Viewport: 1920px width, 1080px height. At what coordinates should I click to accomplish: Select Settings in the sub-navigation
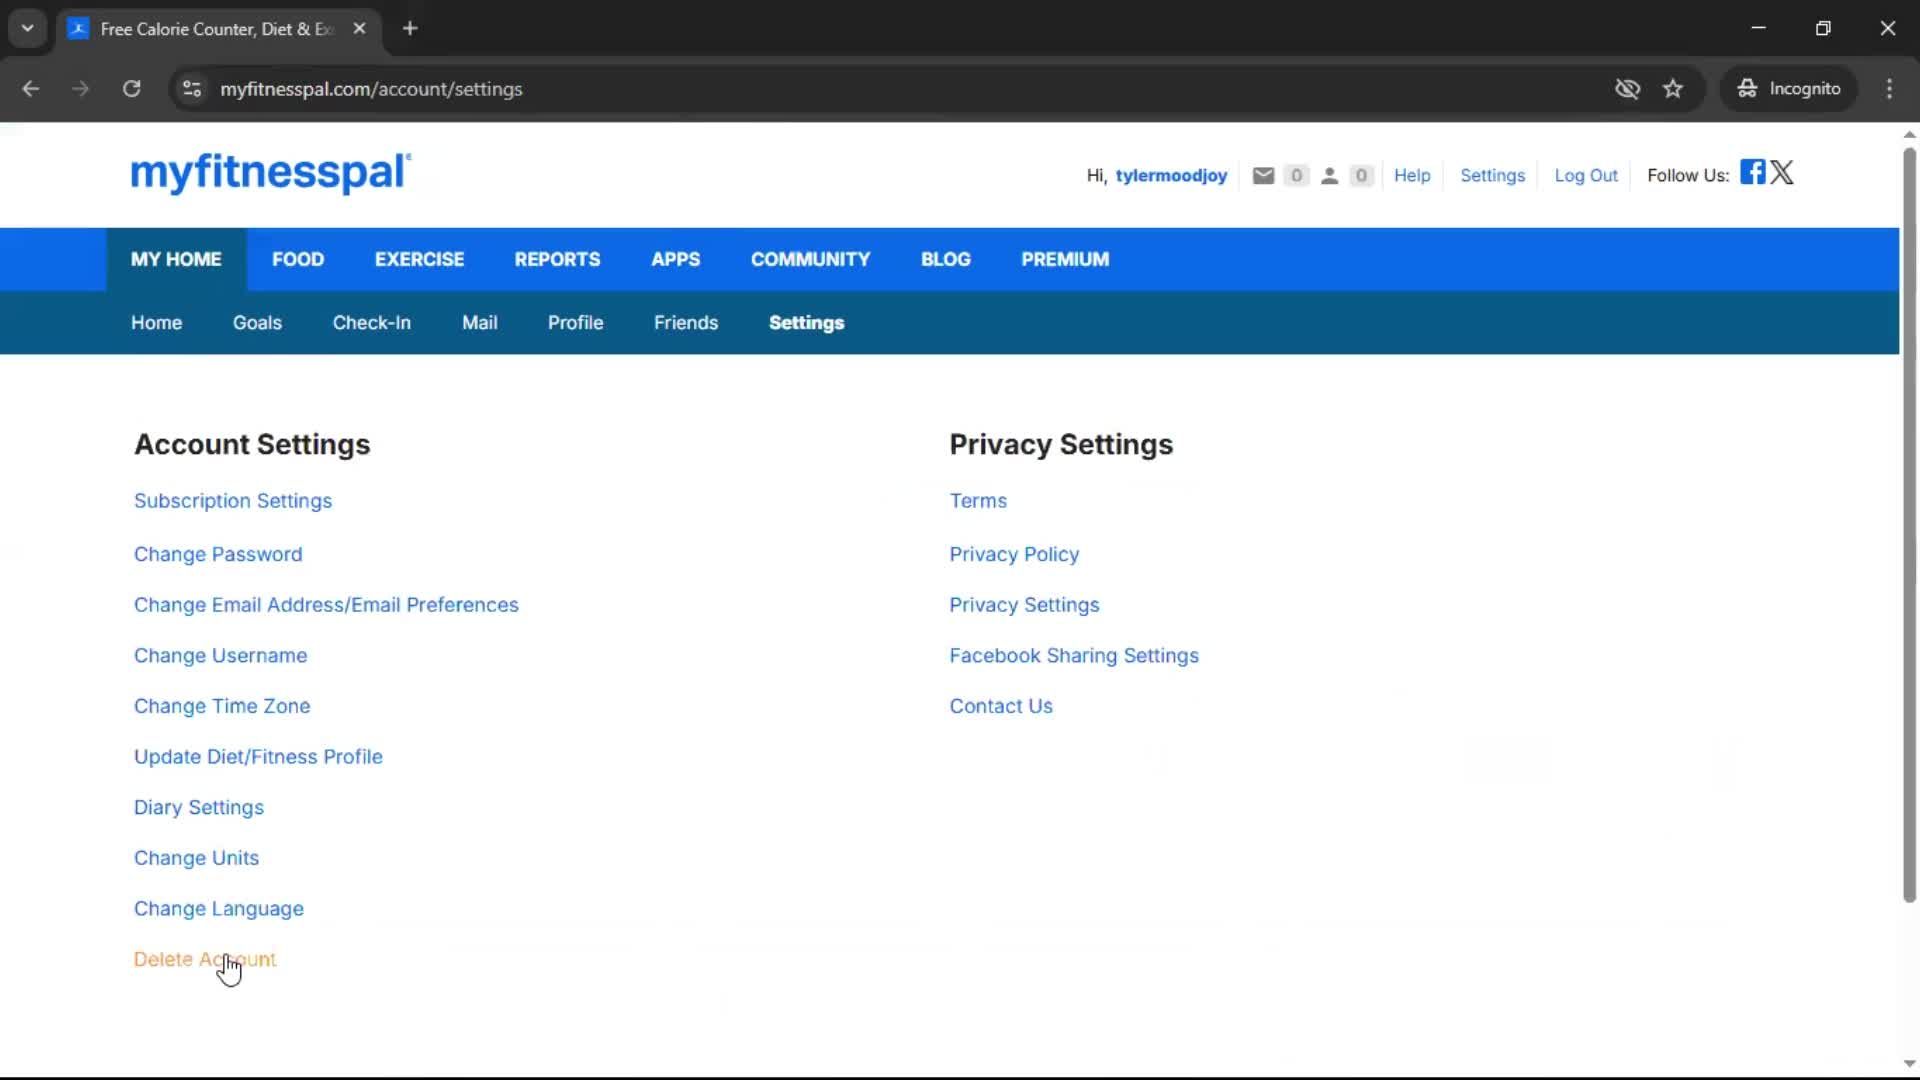(x=806, y=323)
